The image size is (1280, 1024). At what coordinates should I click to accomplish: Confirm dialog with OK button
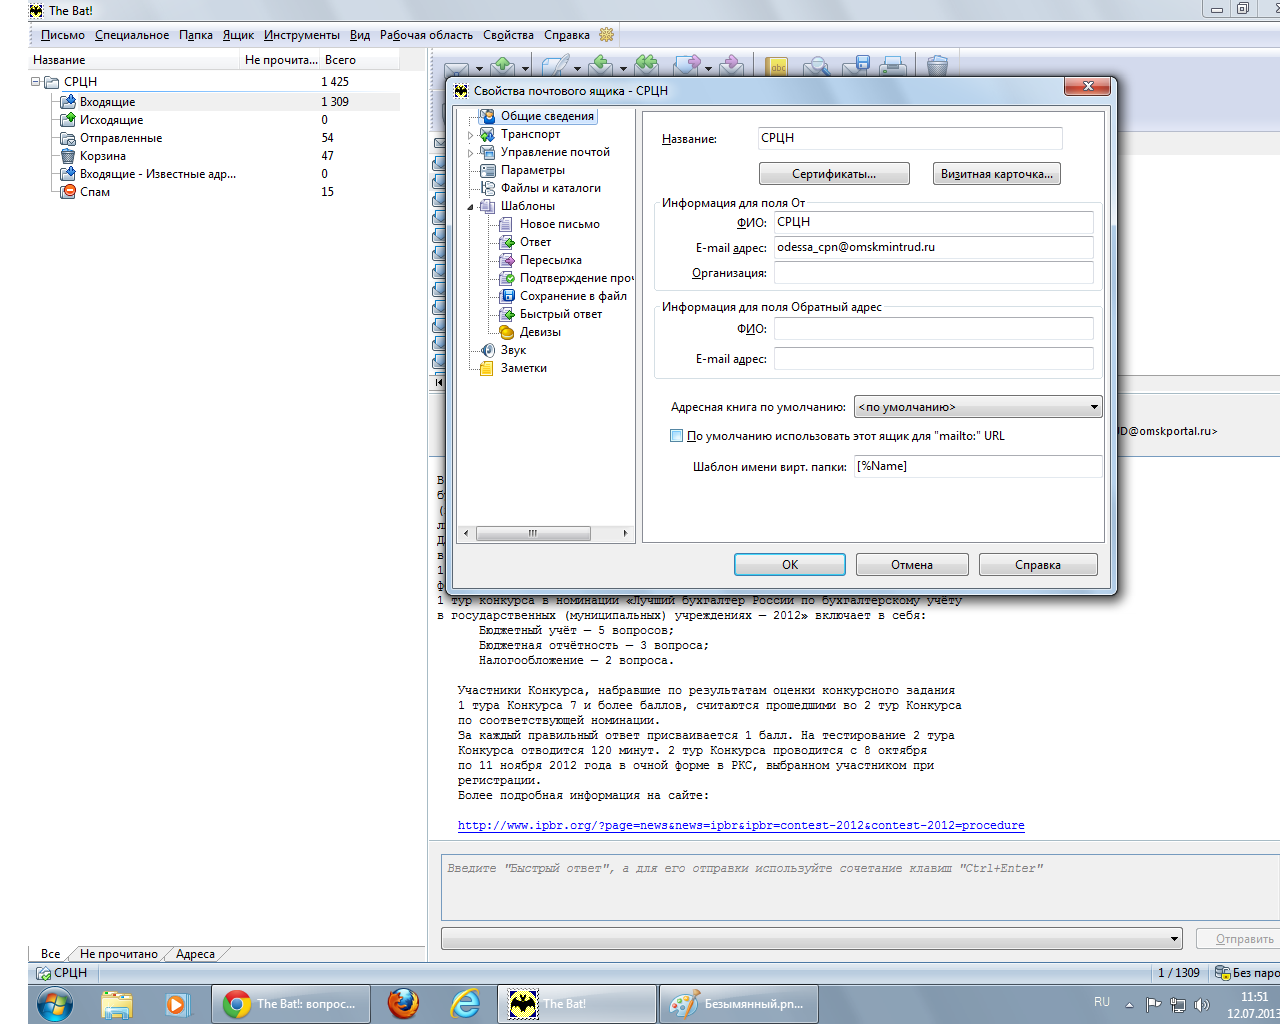(790, 565)
